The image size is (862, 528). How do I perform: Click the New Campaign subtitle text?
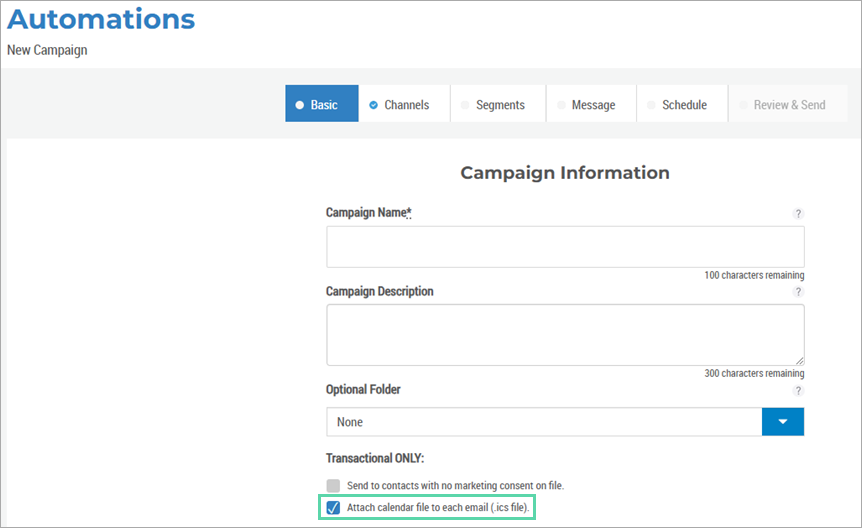tap(47, 50)
